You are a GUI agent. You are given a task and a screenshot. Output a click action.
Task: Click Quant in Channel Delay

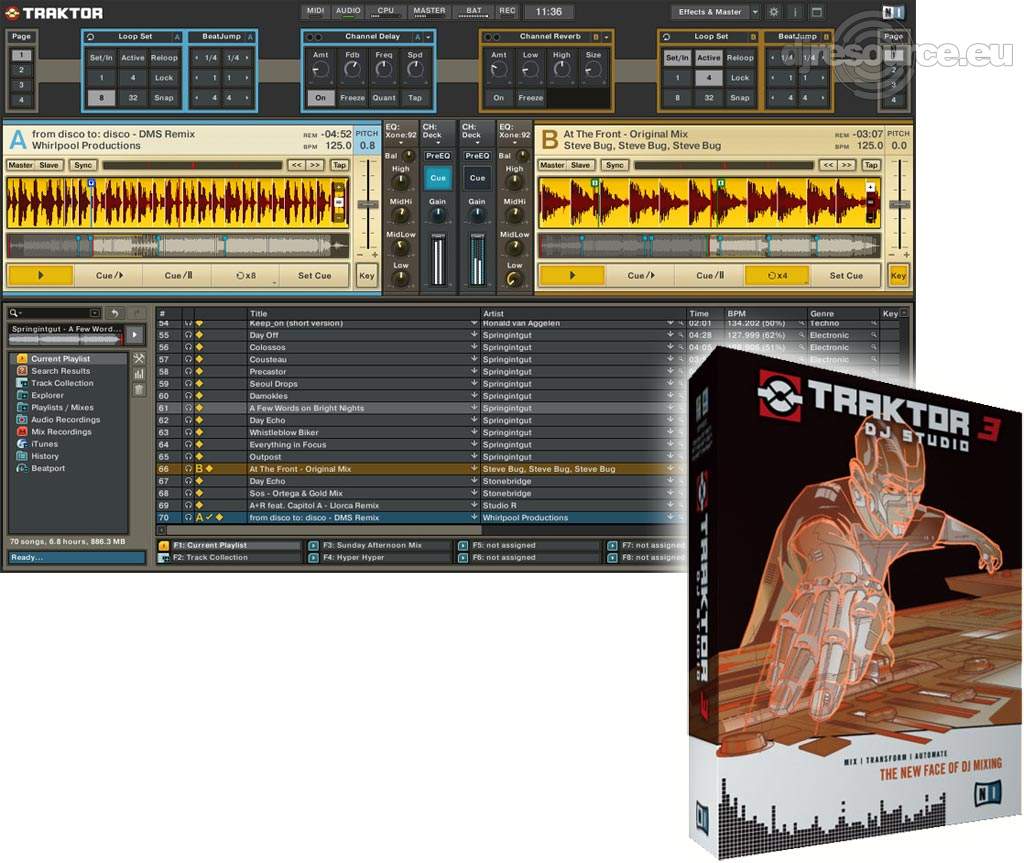click(384, 97)
